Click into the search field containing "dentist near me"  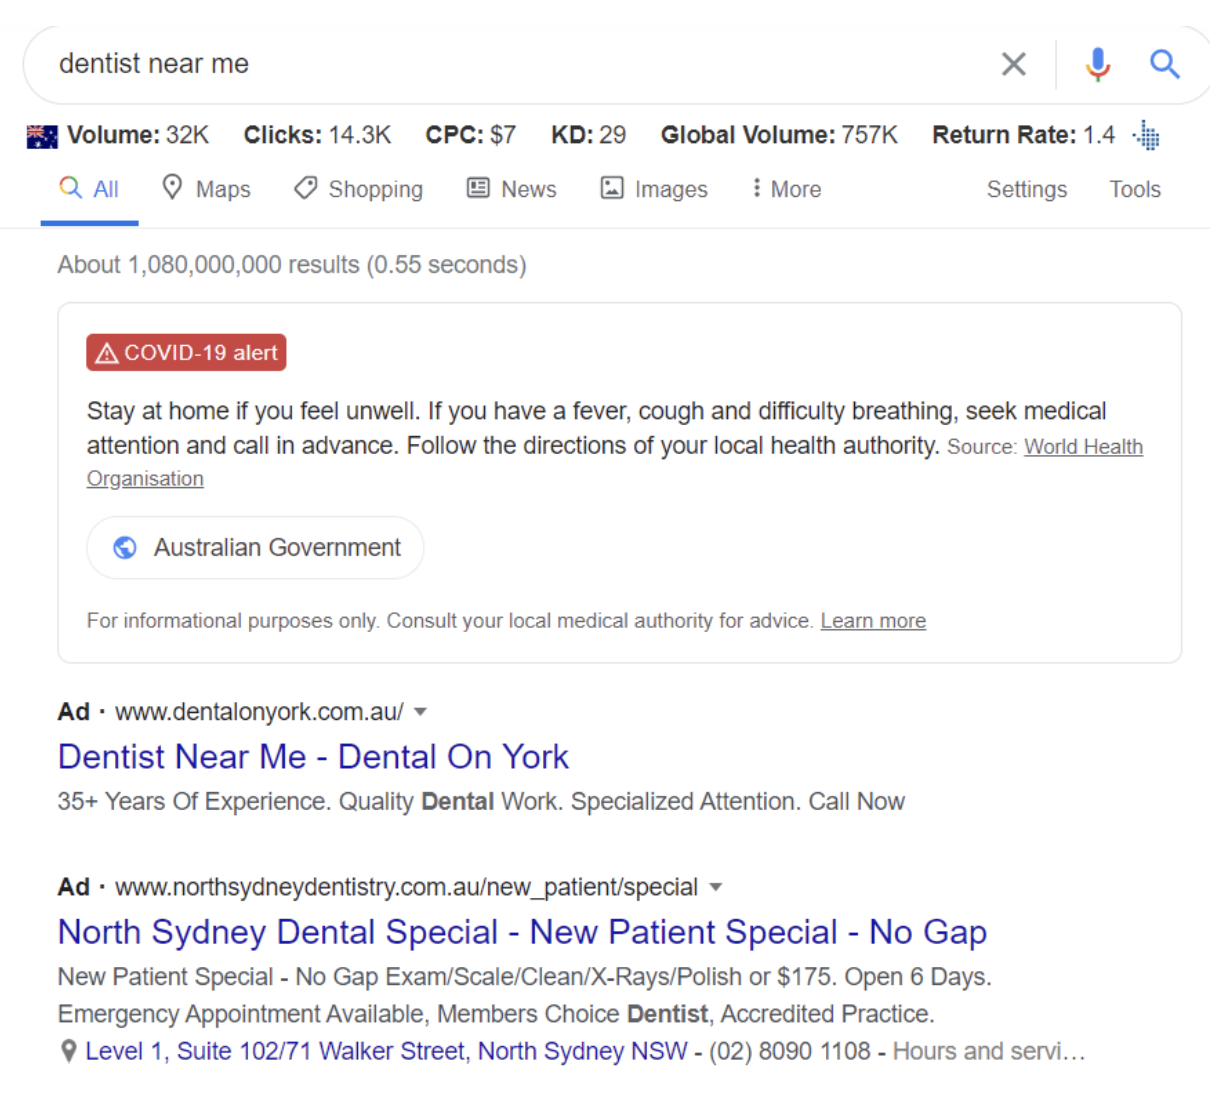coord(500,64)
